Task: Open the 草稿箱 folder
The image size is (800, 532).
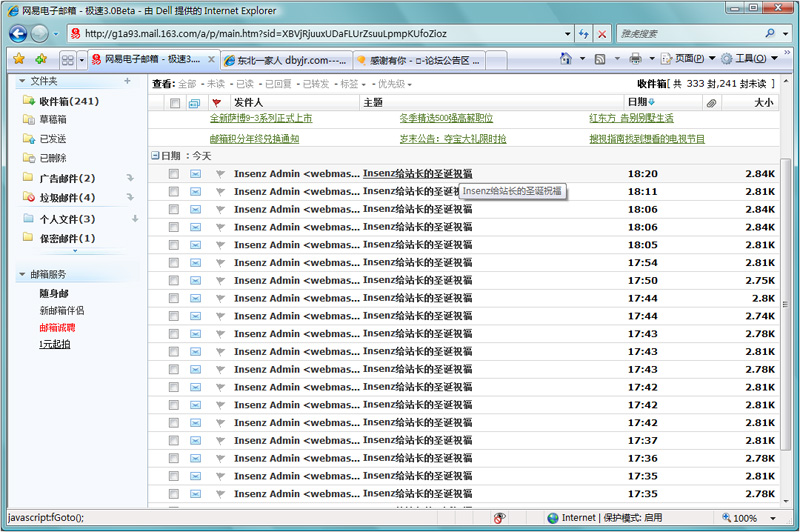Action: 53,119
